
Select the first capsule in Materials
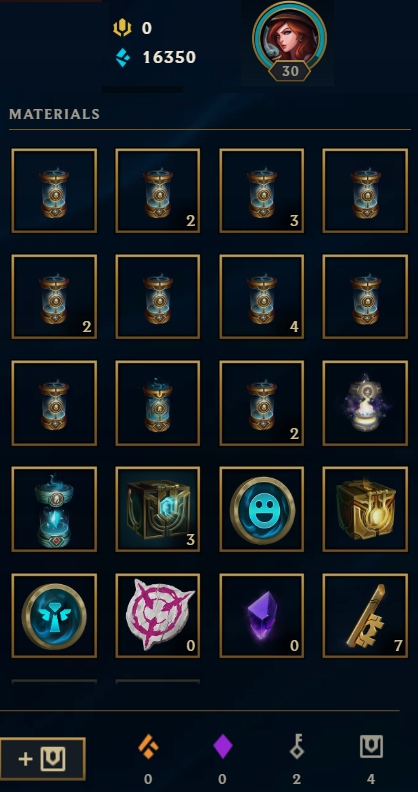pyautogui.click(x=54, y=190)
